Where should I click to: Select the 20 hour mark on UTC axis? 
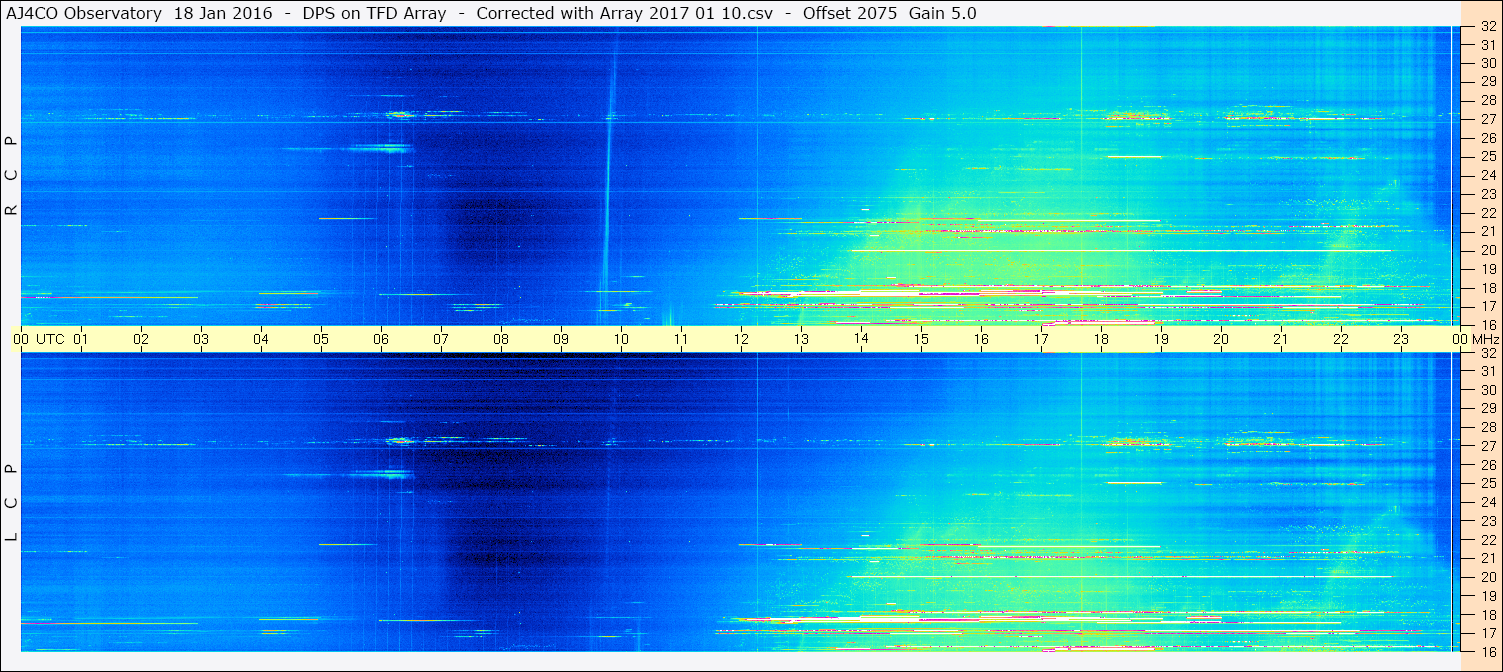pyautogui.click(x=1221, y=339)
